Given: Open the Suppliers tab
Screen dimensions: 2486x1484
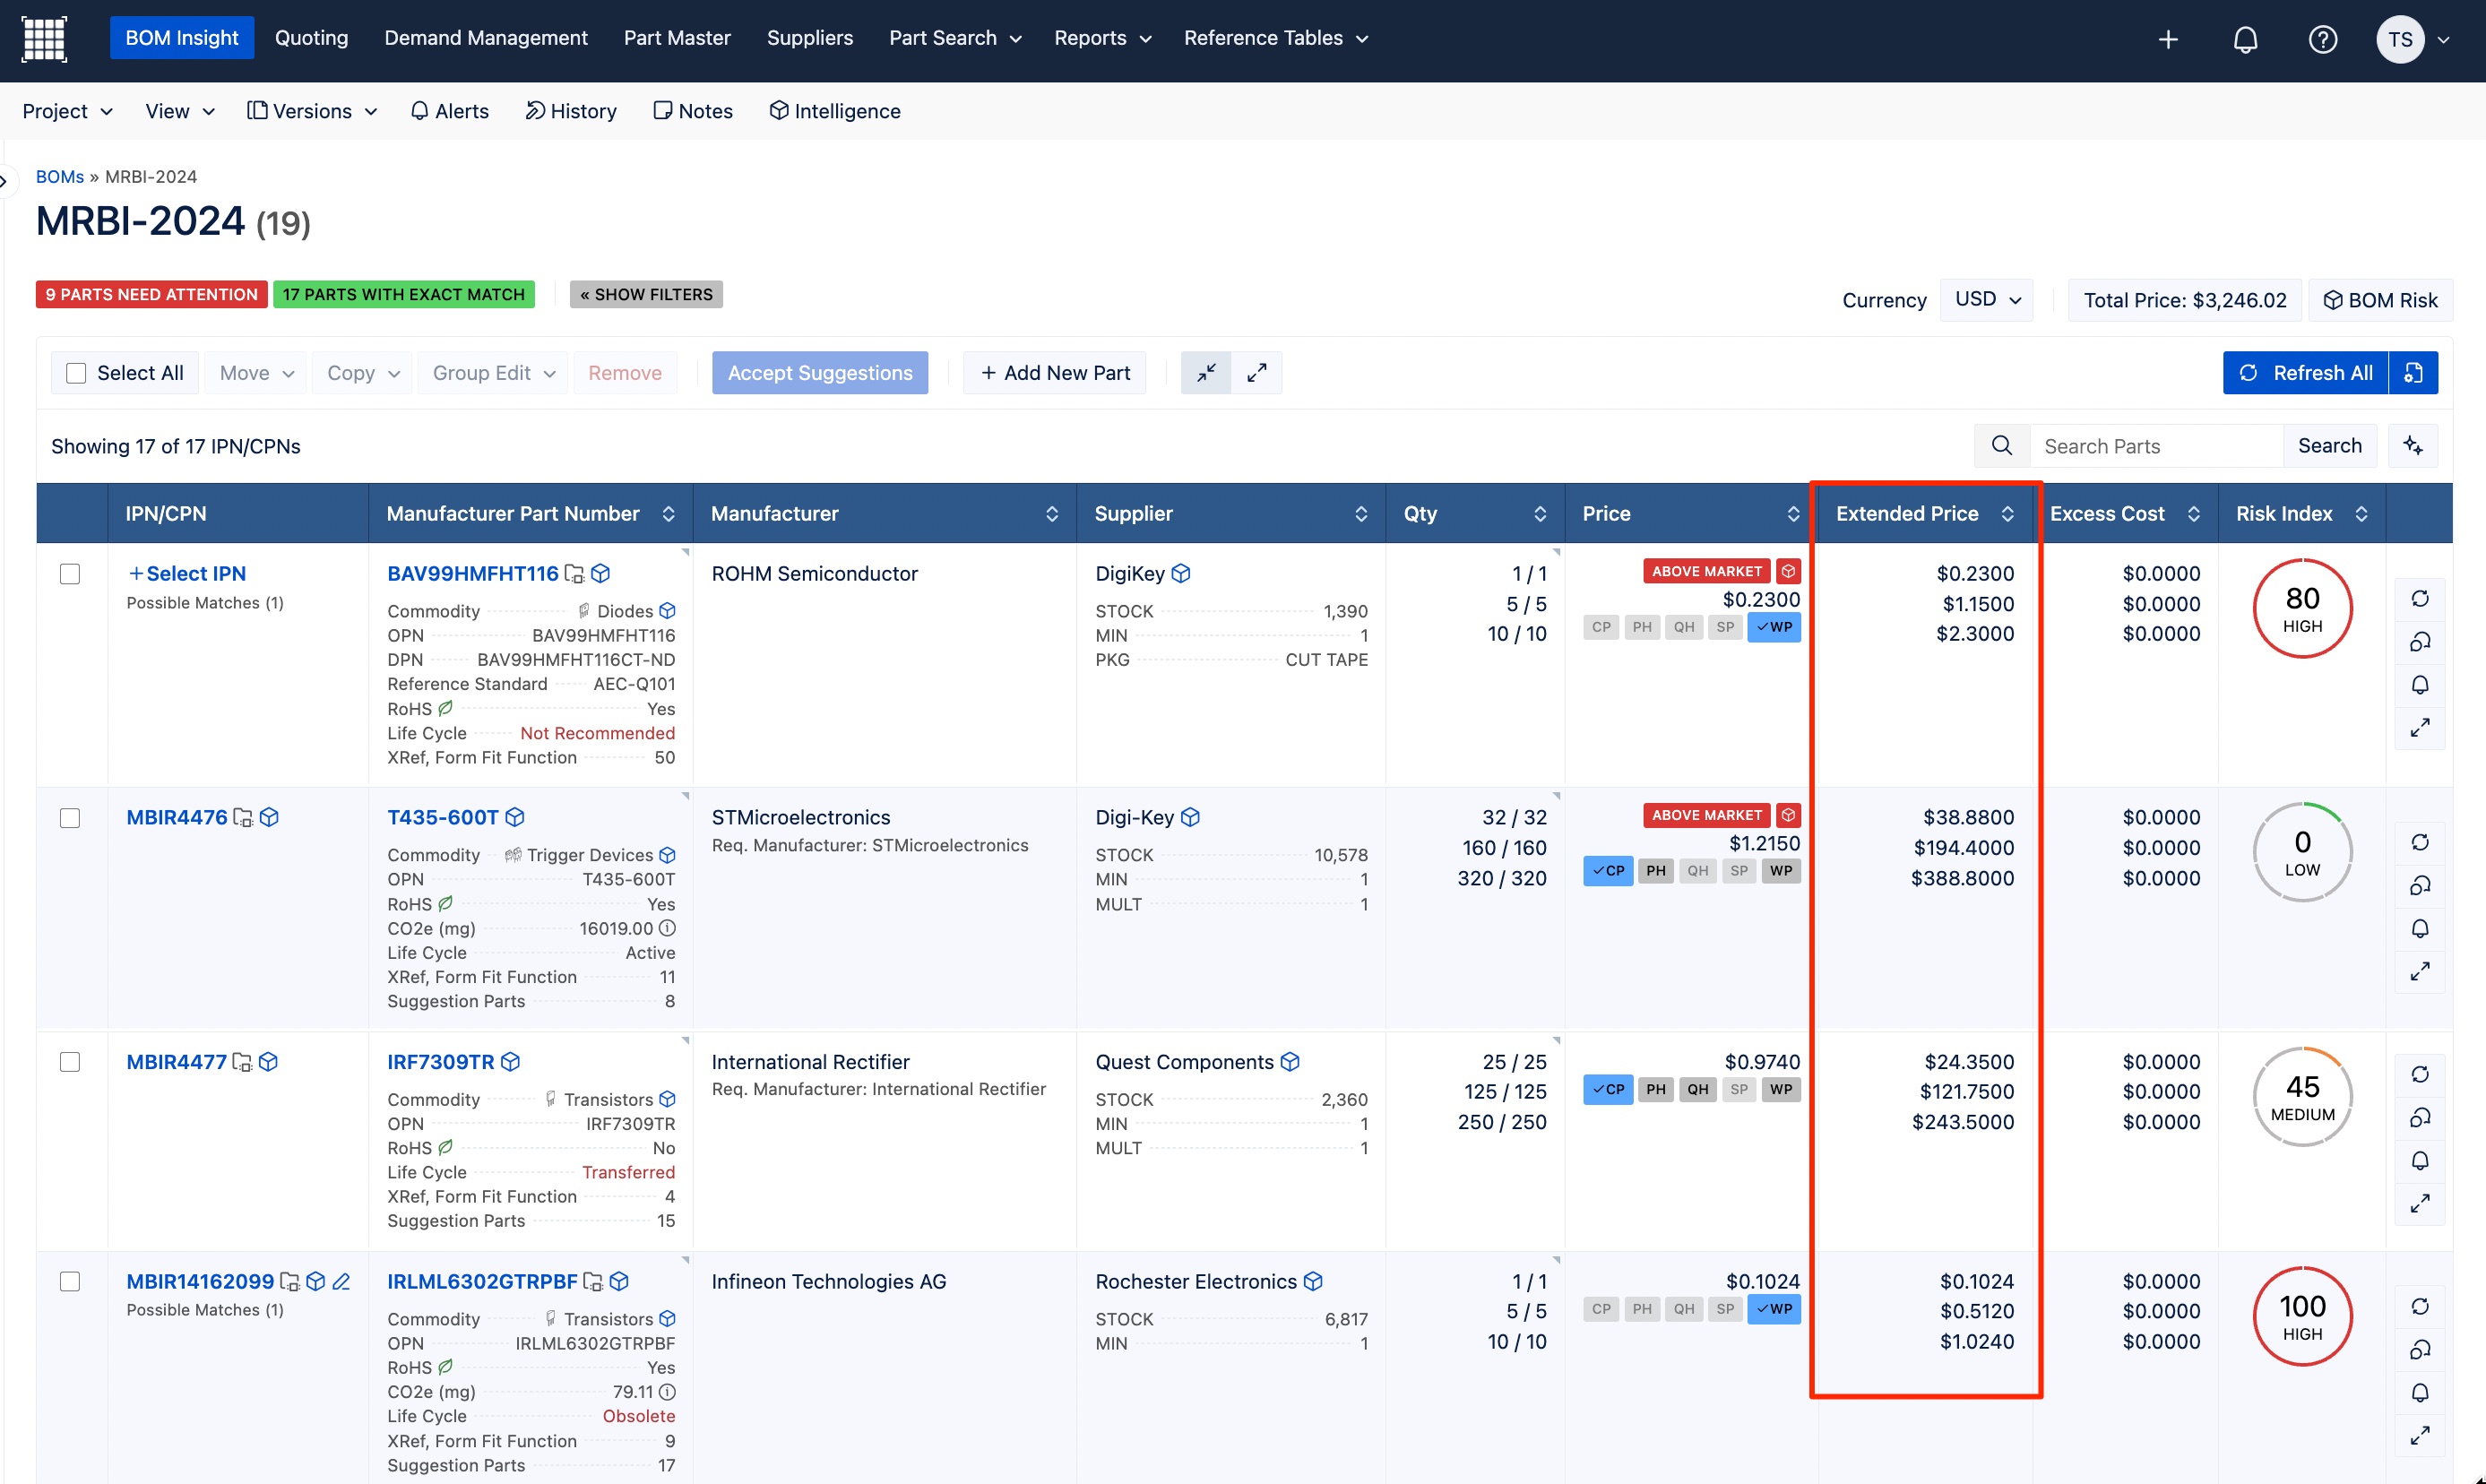Looking at the screenshot, I should (x=809, y=38).
